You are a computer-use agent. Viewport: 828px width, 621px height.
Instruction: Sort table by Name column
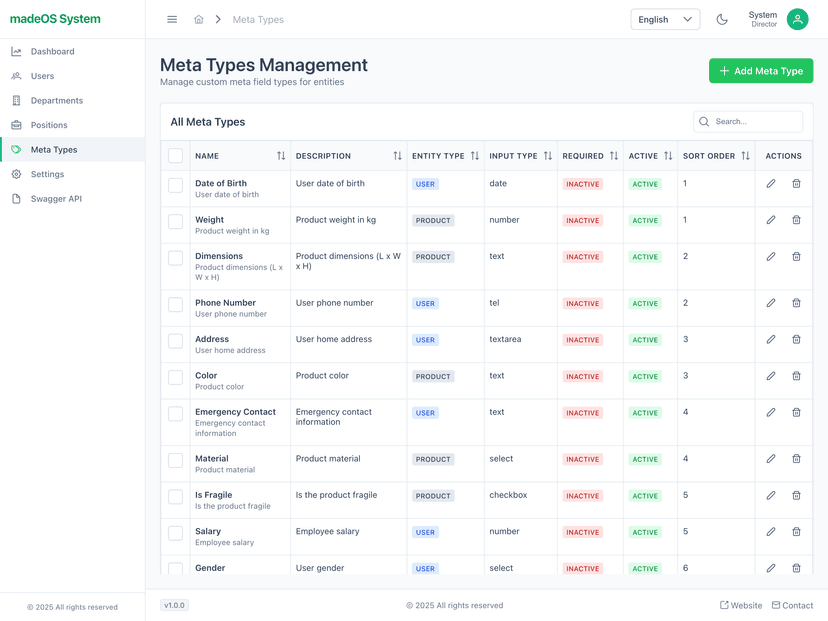point(281,156)
